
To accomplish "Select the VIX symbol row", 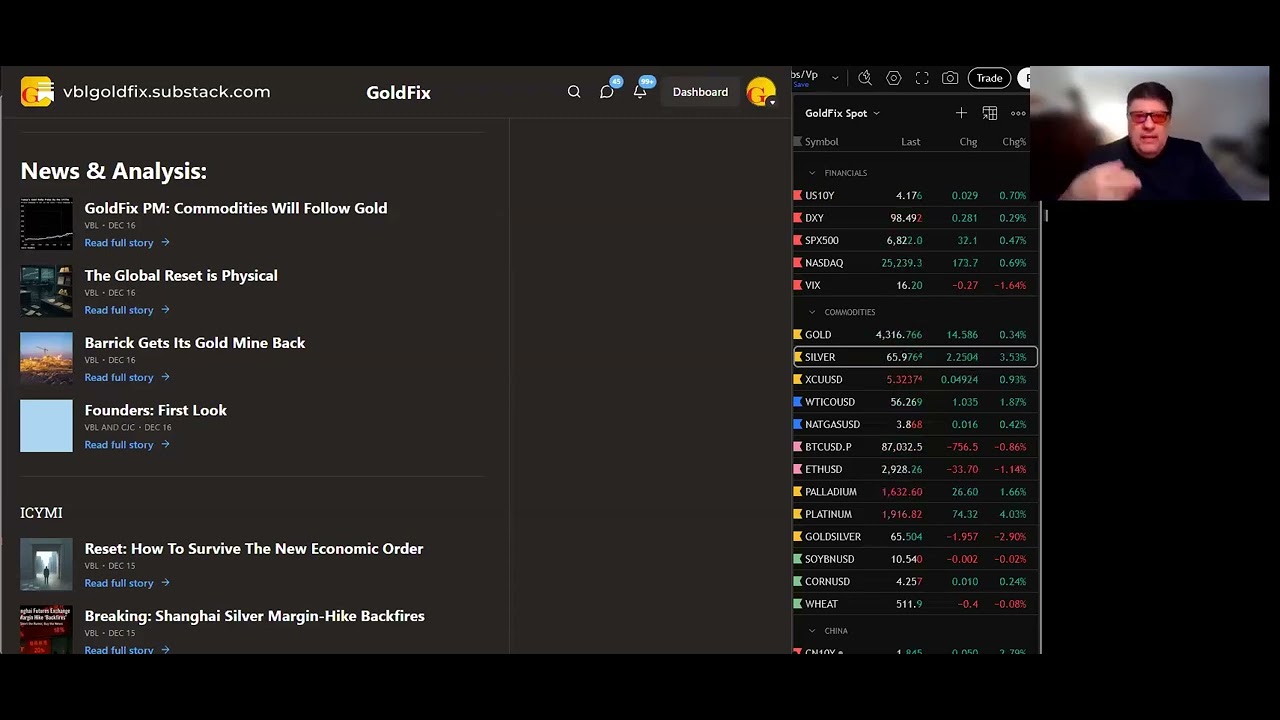I will click(915, 285).
